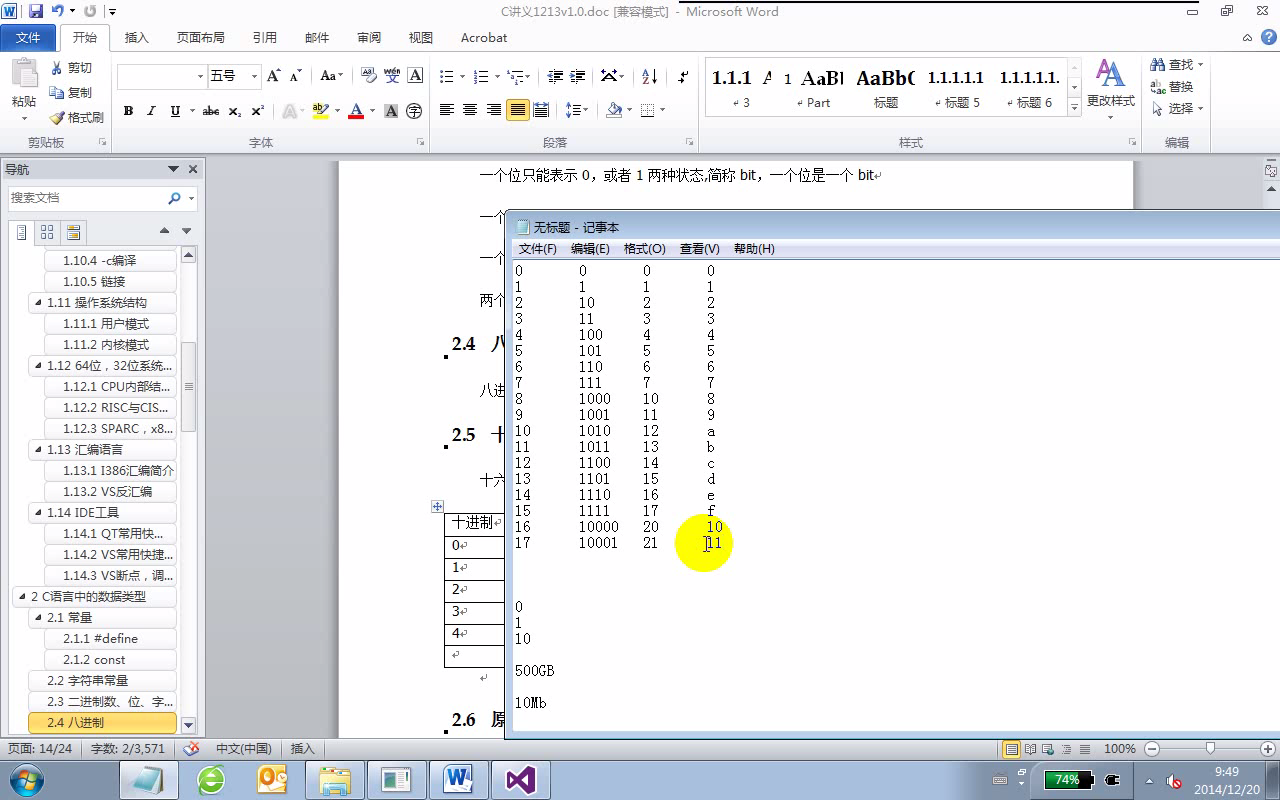Click the Redo icon in title bar

point(90,12)
